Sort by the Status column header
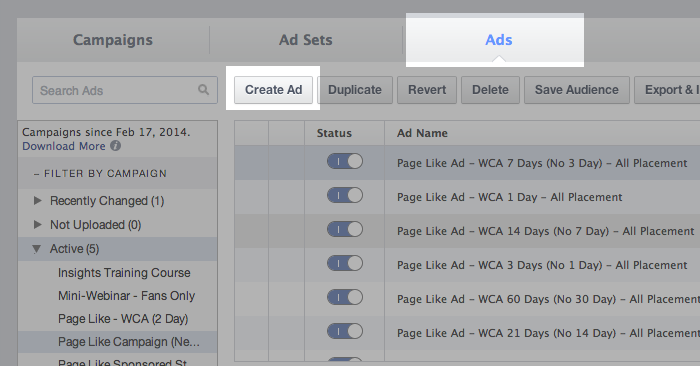Screen dimensions: 700x366 coord(334,133)
